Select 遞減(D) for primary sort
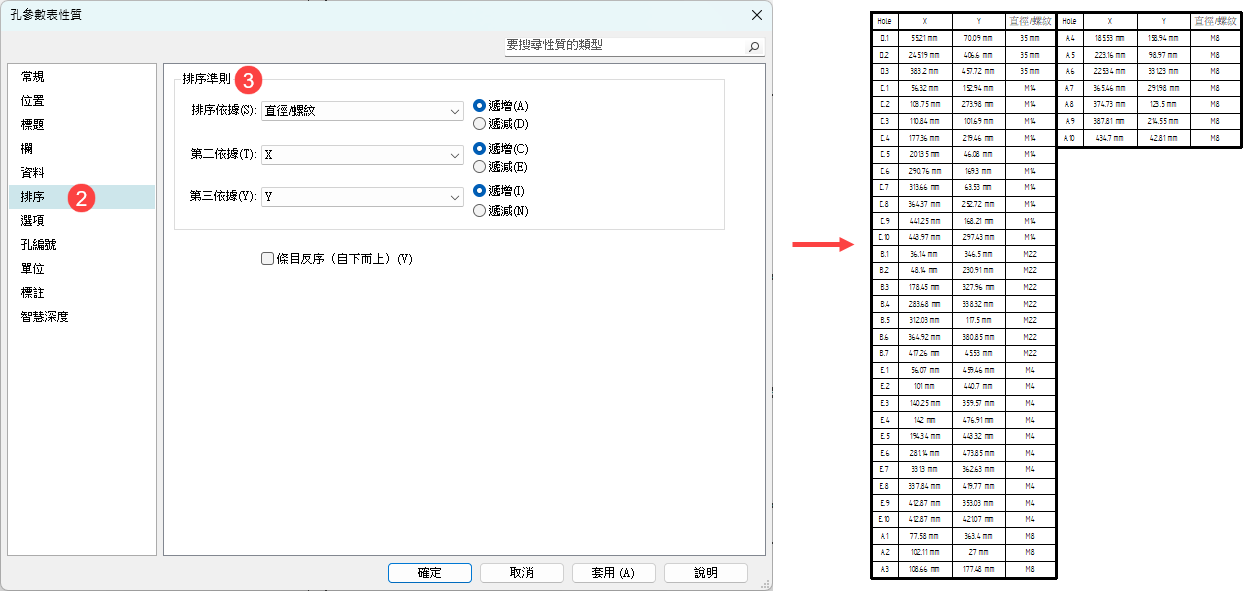 pyautogui.click(x=480, y=124)
